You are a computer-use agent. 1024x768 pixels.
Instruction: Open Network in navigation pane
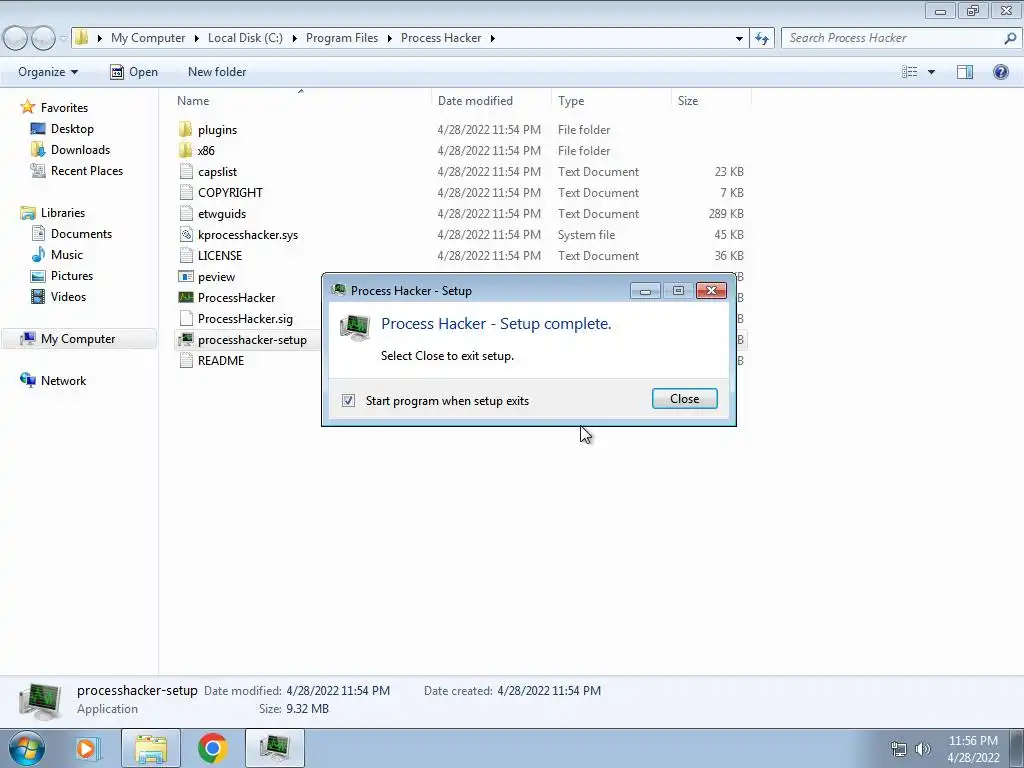click(x=63, y=380)
